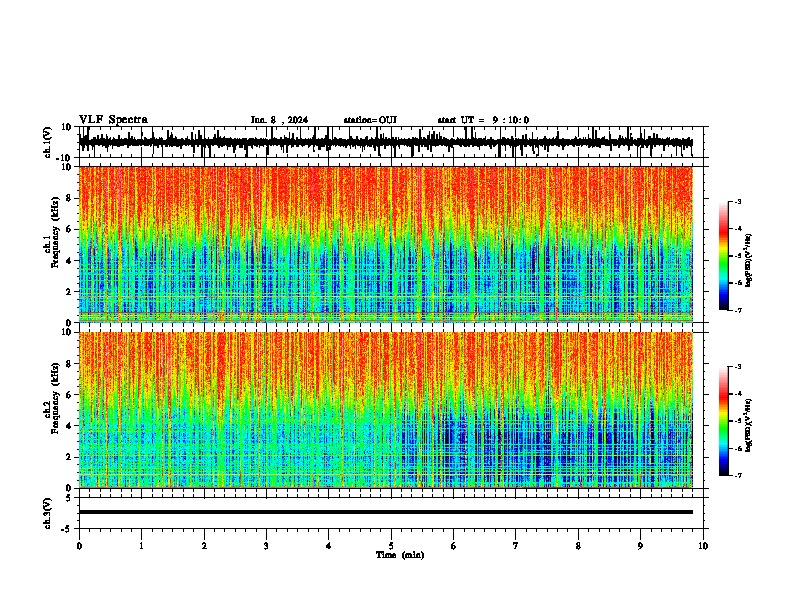This screenshot has height=612, width=792.
Task: Click the "5" tick of the ch.3 voltage axis
Action: [69, 498]
